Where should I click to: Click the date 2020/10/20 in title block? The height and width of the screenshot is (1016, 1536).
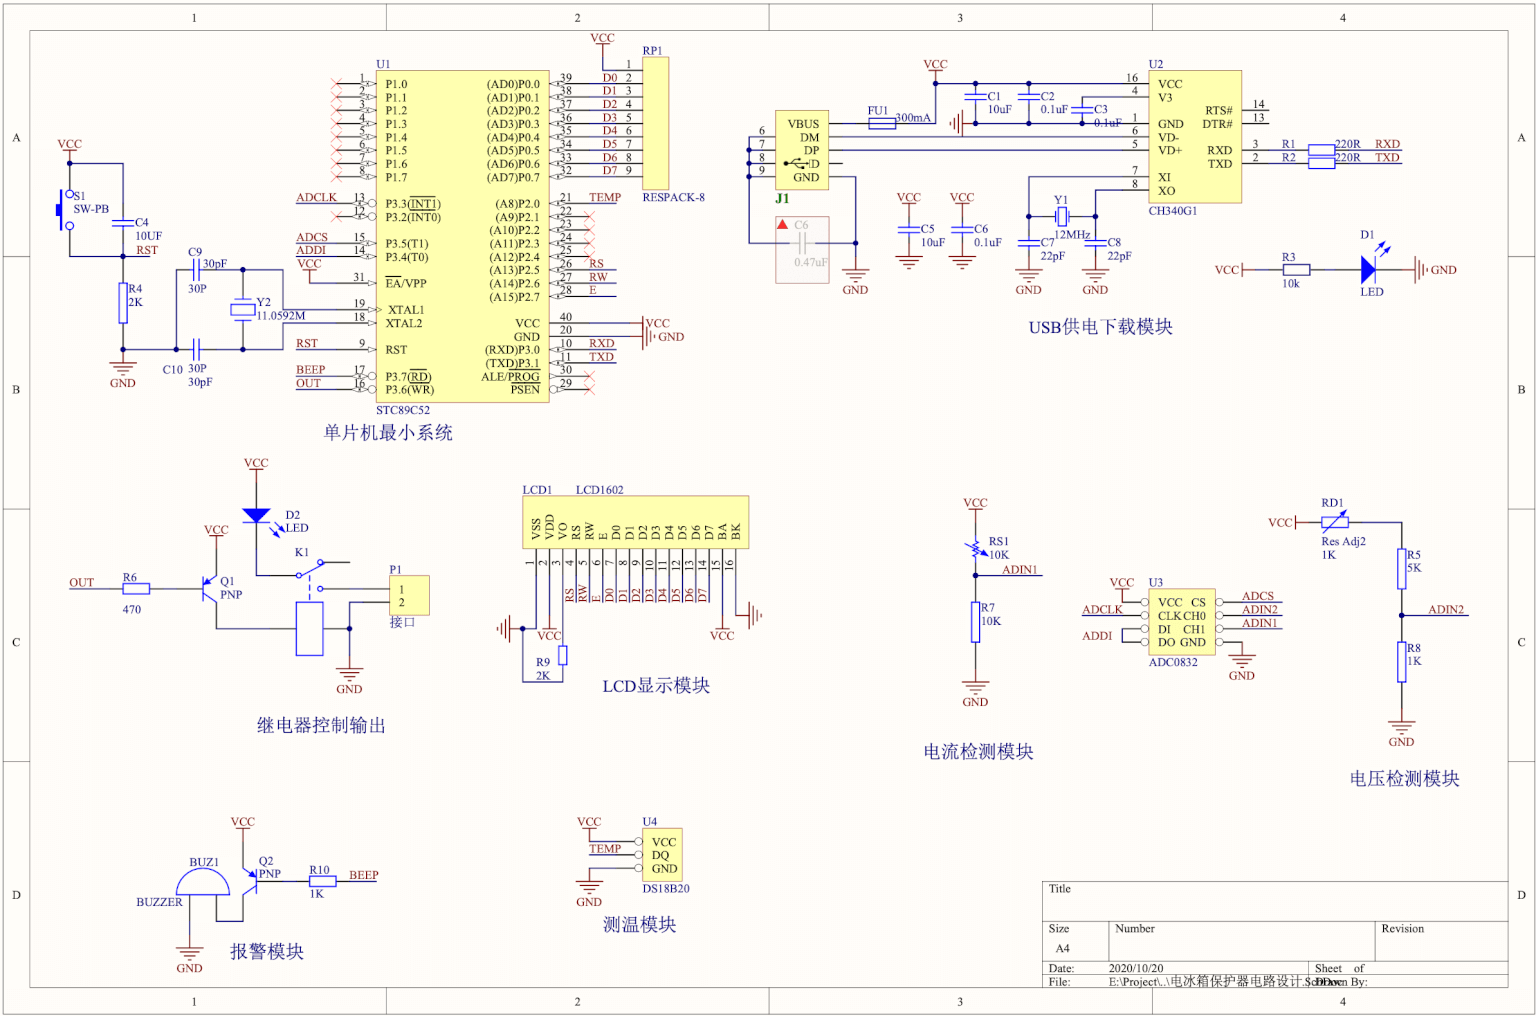pyautogui.click(x=1136, y=968)
